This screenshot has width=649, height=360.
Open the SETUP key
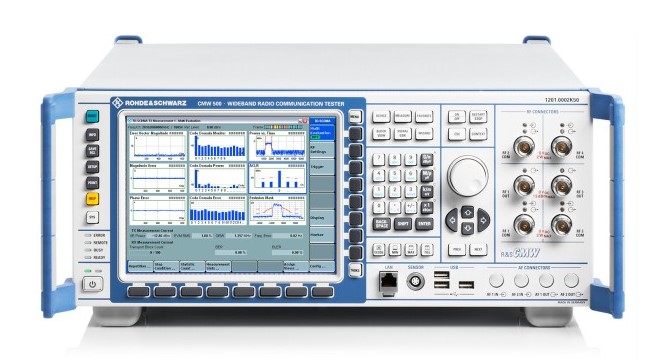click(x=92, y=167)
